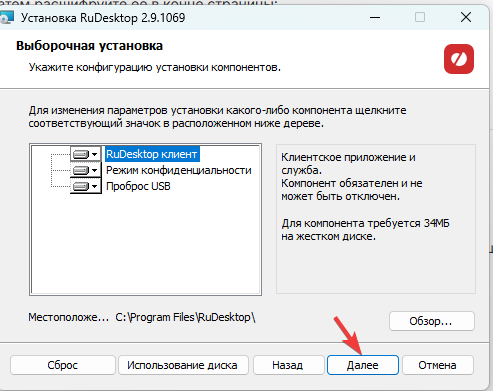Select the RuDesktop клиент tree item
This screenshot has height=391, width=493.
tap(152, 154)
